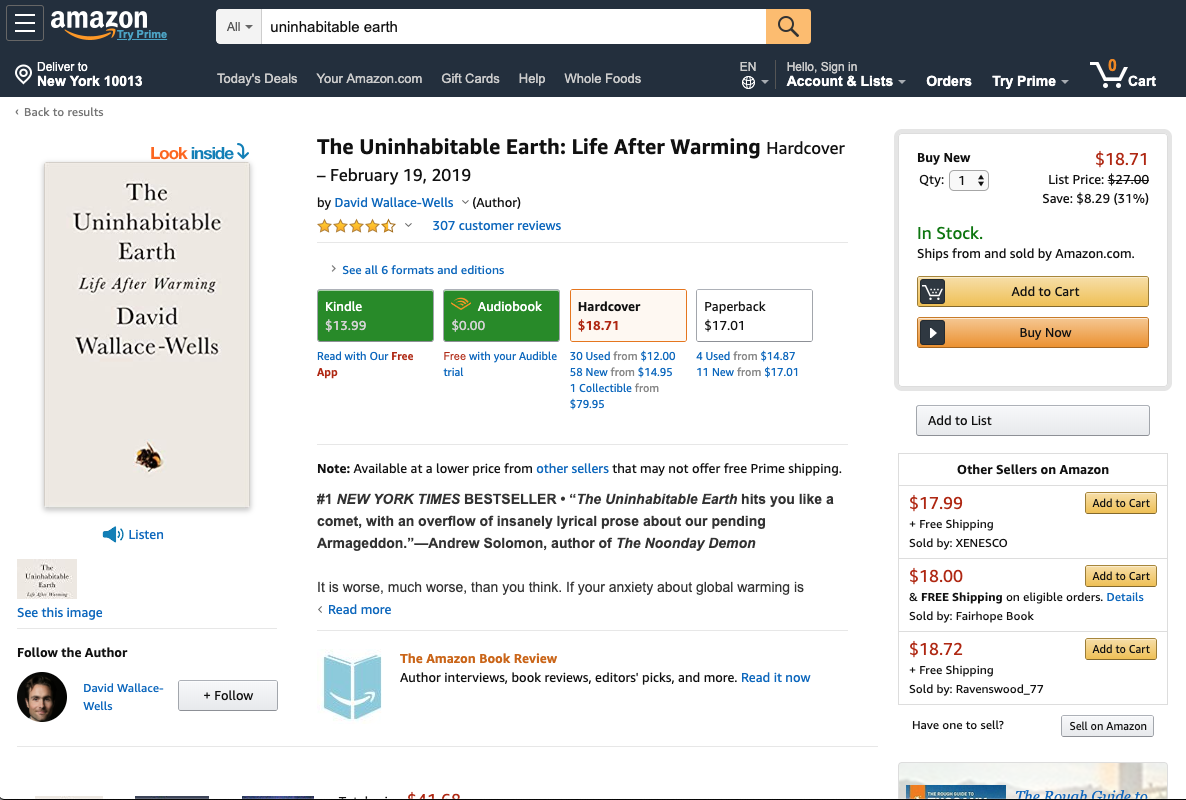The height and width of the screenshot is (800, 1186).
Task: Select the Audiobook format option
Action: (501, 315)
